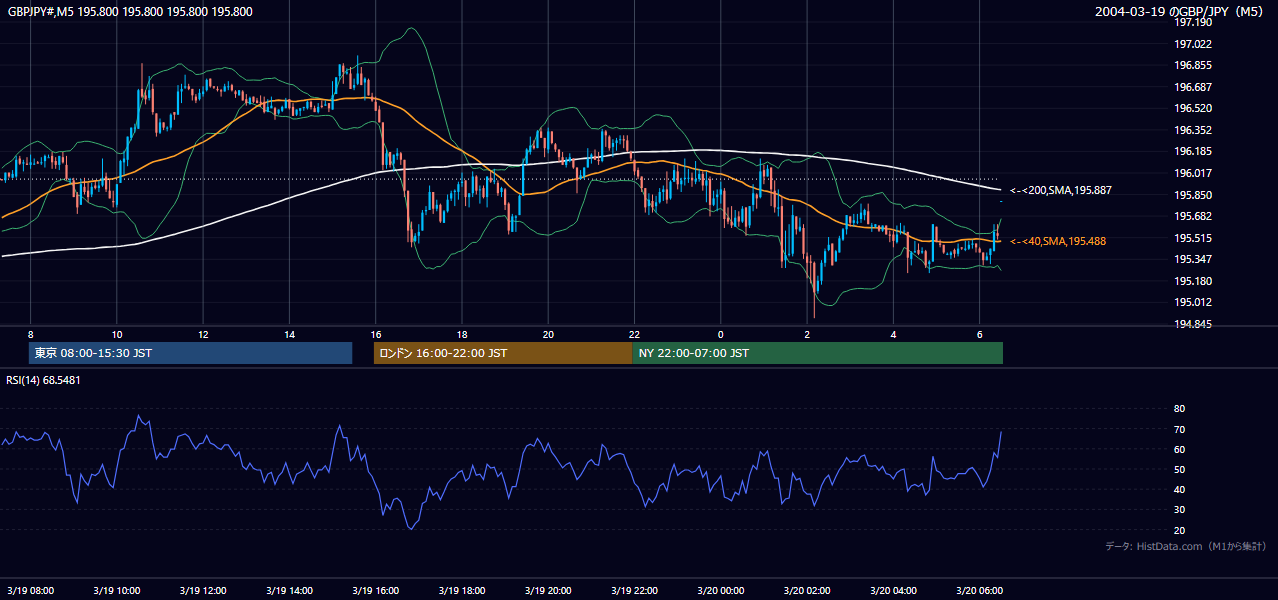Viewport: 1278px width, 600px height.
Task: Click the RSI(14) 68.5481 indicator label
Action: (44, 380)
